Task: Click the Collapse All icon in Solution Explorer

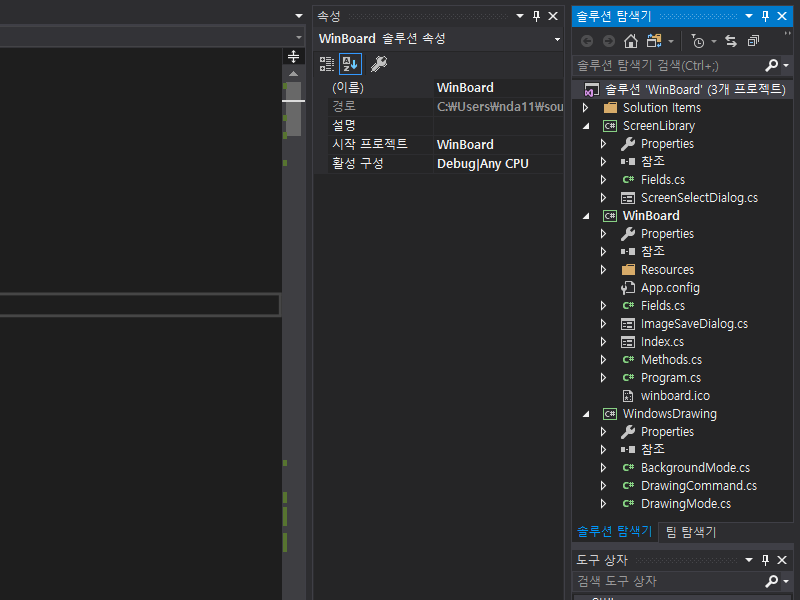Action: 753,41
